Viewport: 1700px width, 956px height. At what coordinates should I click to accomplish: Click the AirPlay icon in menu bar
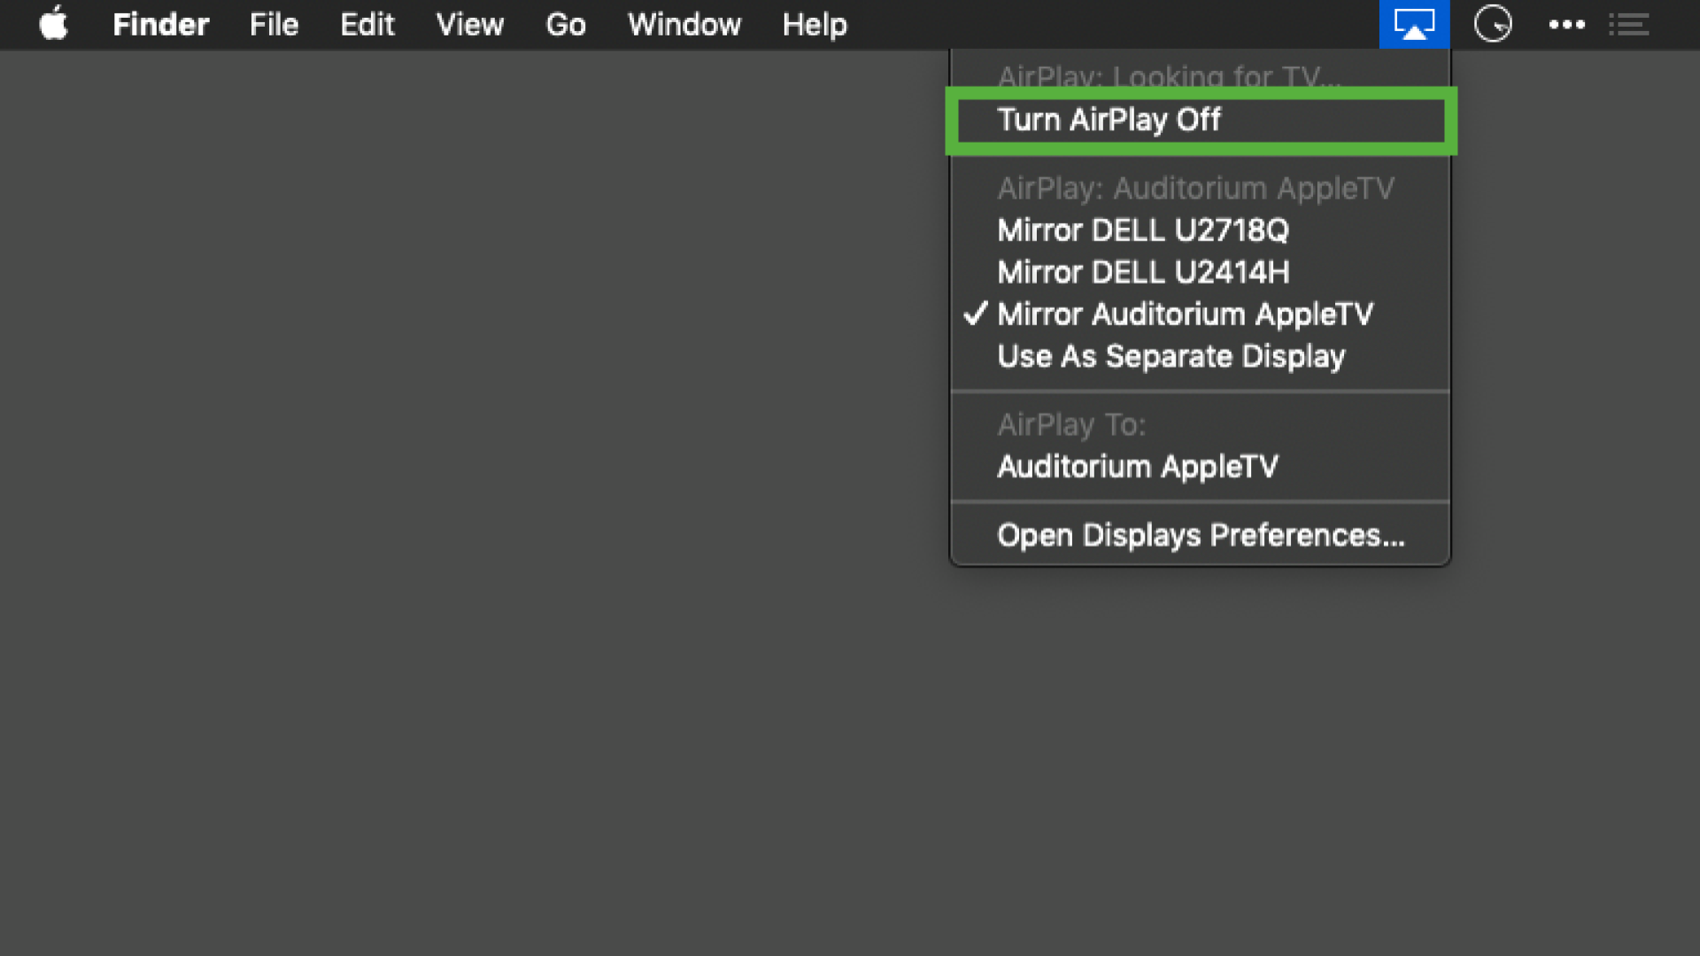click(1413, 24)
